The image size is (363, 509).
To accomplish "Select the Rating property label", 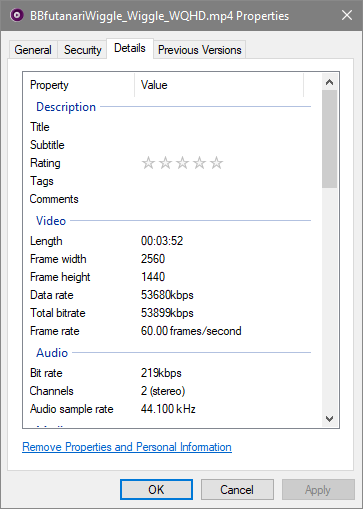I will pyautogui.click(x=45, y=163).
